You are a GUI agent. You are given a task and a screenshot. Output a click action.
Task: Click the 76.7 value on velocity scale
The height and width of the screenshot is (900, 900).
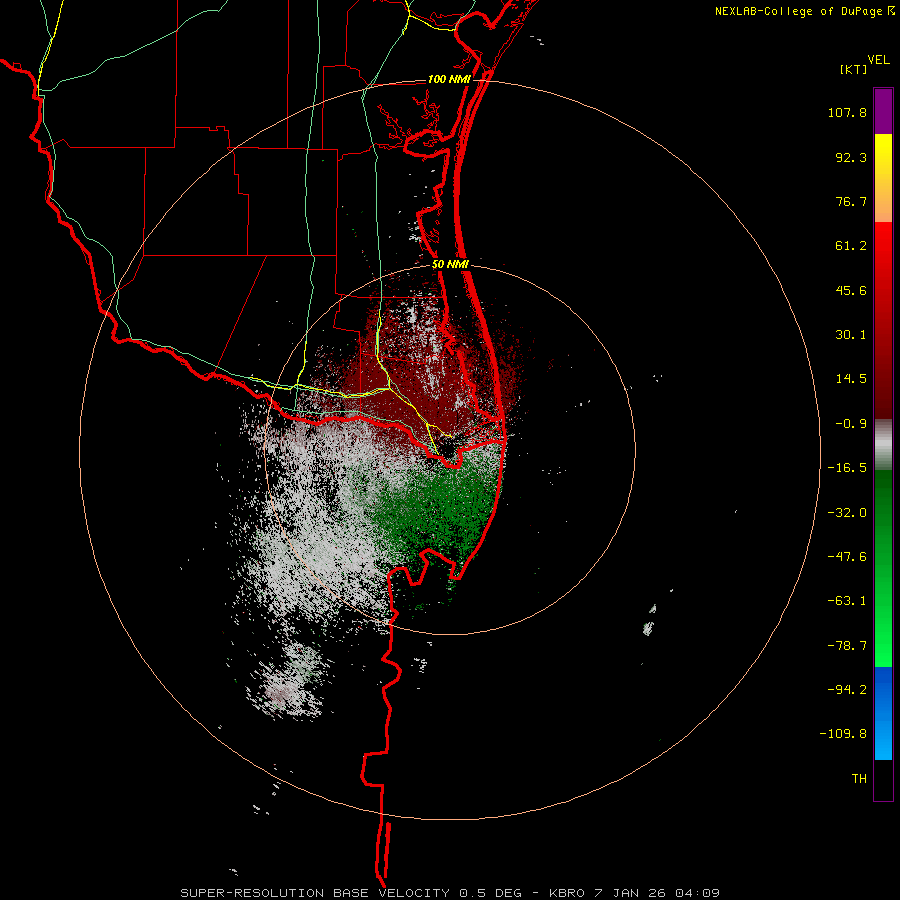click(851, 201)
